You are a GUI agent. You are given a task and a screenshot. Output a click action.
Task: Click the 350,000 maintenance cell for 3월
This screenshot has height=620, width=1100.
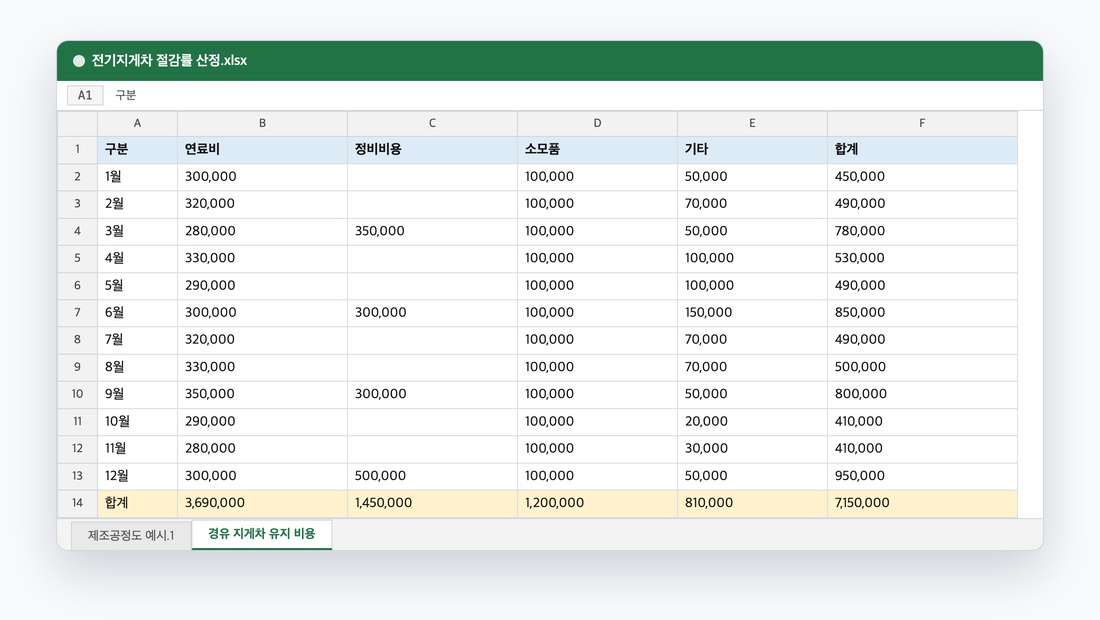tap(432, 231)
